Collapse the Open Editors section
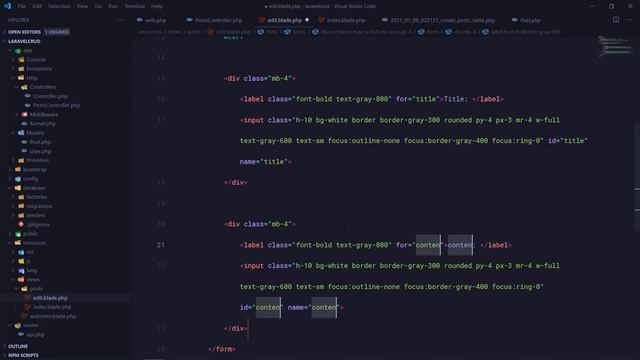 click(24, 32)
